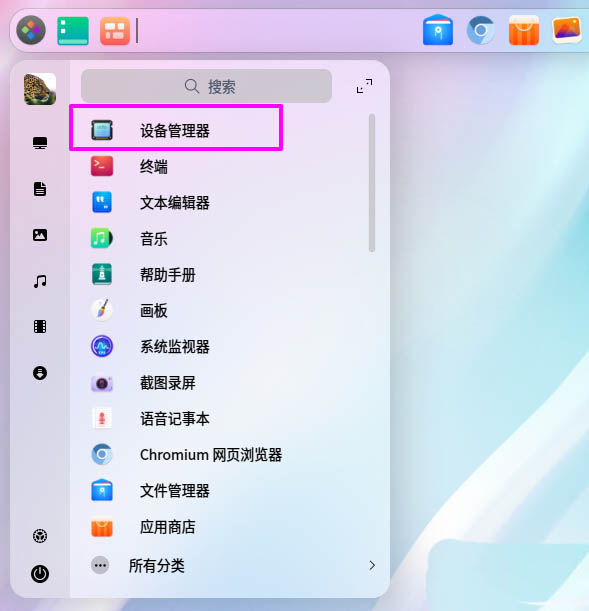The height and width of the screenshot is (611, 589).
Task: Click the launcher button in dock
Action: [31, 30]
